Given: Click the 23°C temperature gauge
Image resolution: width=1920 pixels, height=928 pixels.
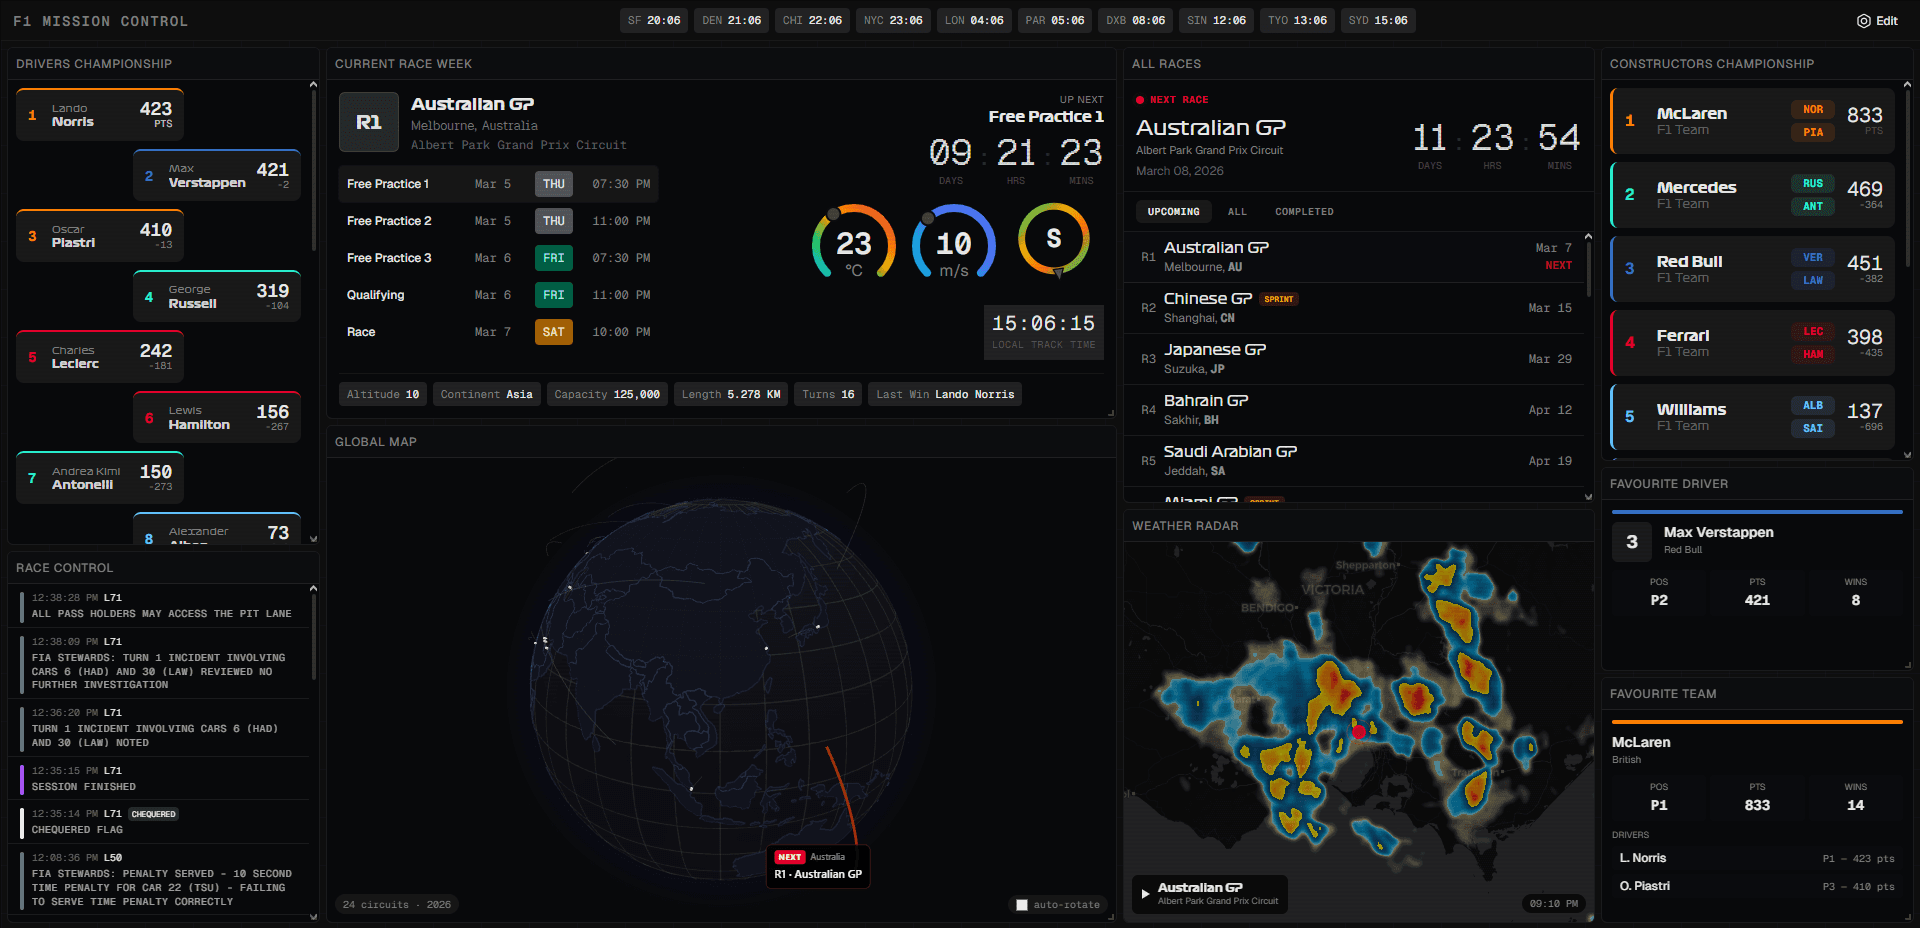Looking at the screenshot, I should pyautogui.click(x=853, y=243).
